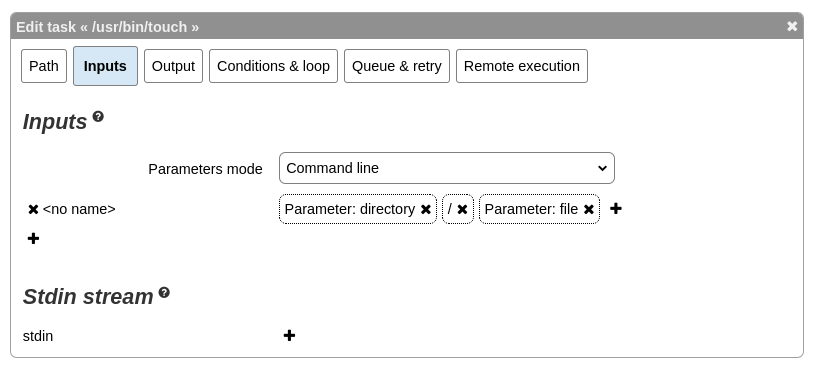Add a stdin stream value
The height and width of the screenshot is (370, 815).
coord(289,336)
